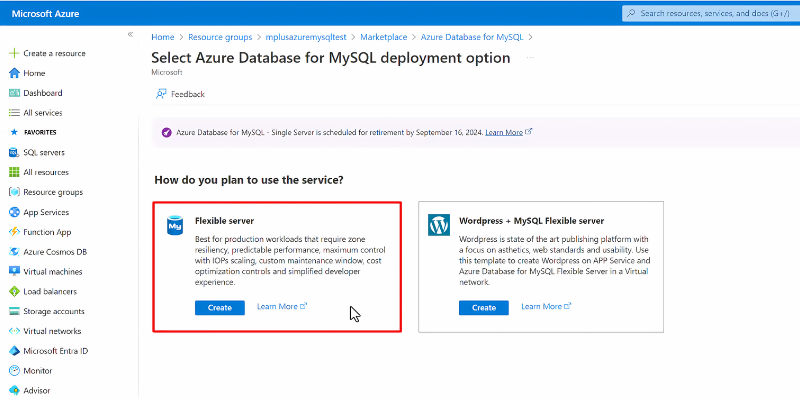Collapse the sidebar with double chevron

[x=130, y=34]
